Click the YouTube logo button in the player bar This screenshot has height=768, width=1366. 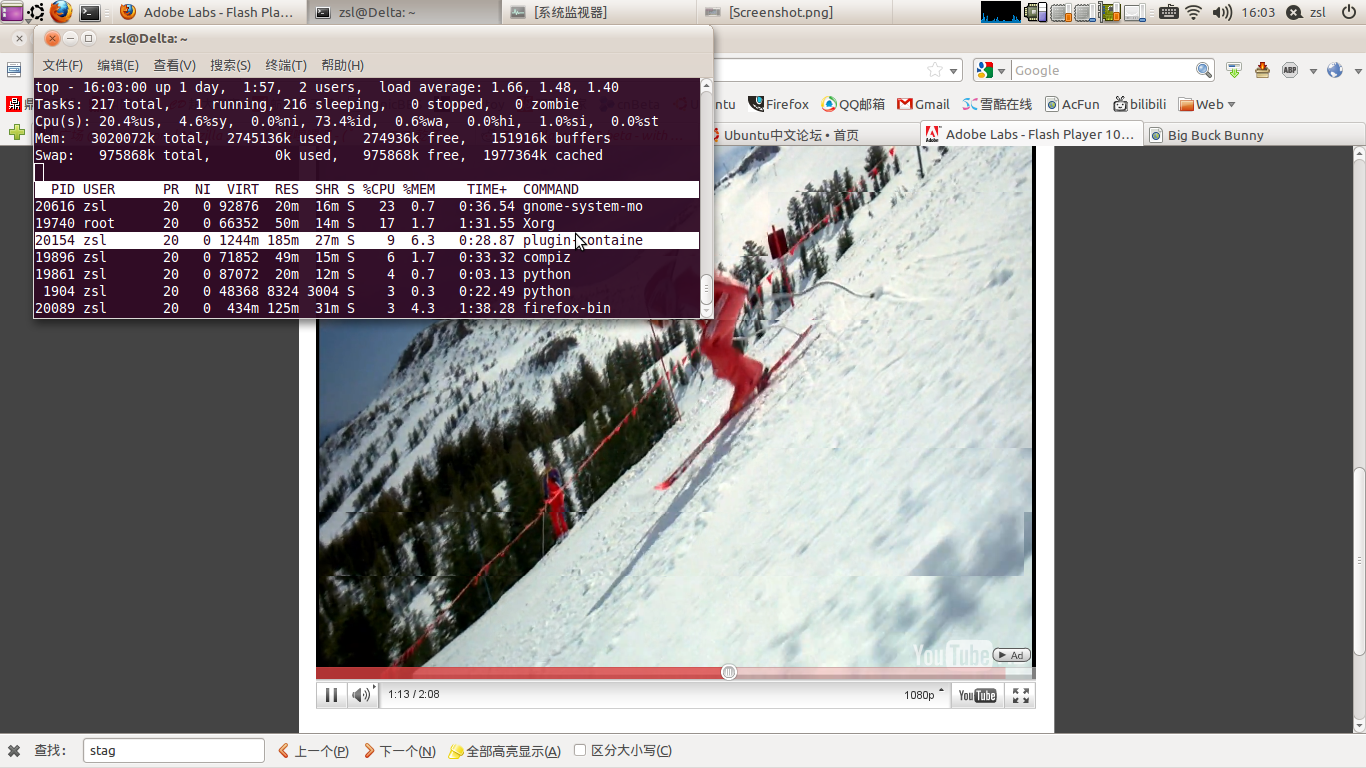click(977, 695)
